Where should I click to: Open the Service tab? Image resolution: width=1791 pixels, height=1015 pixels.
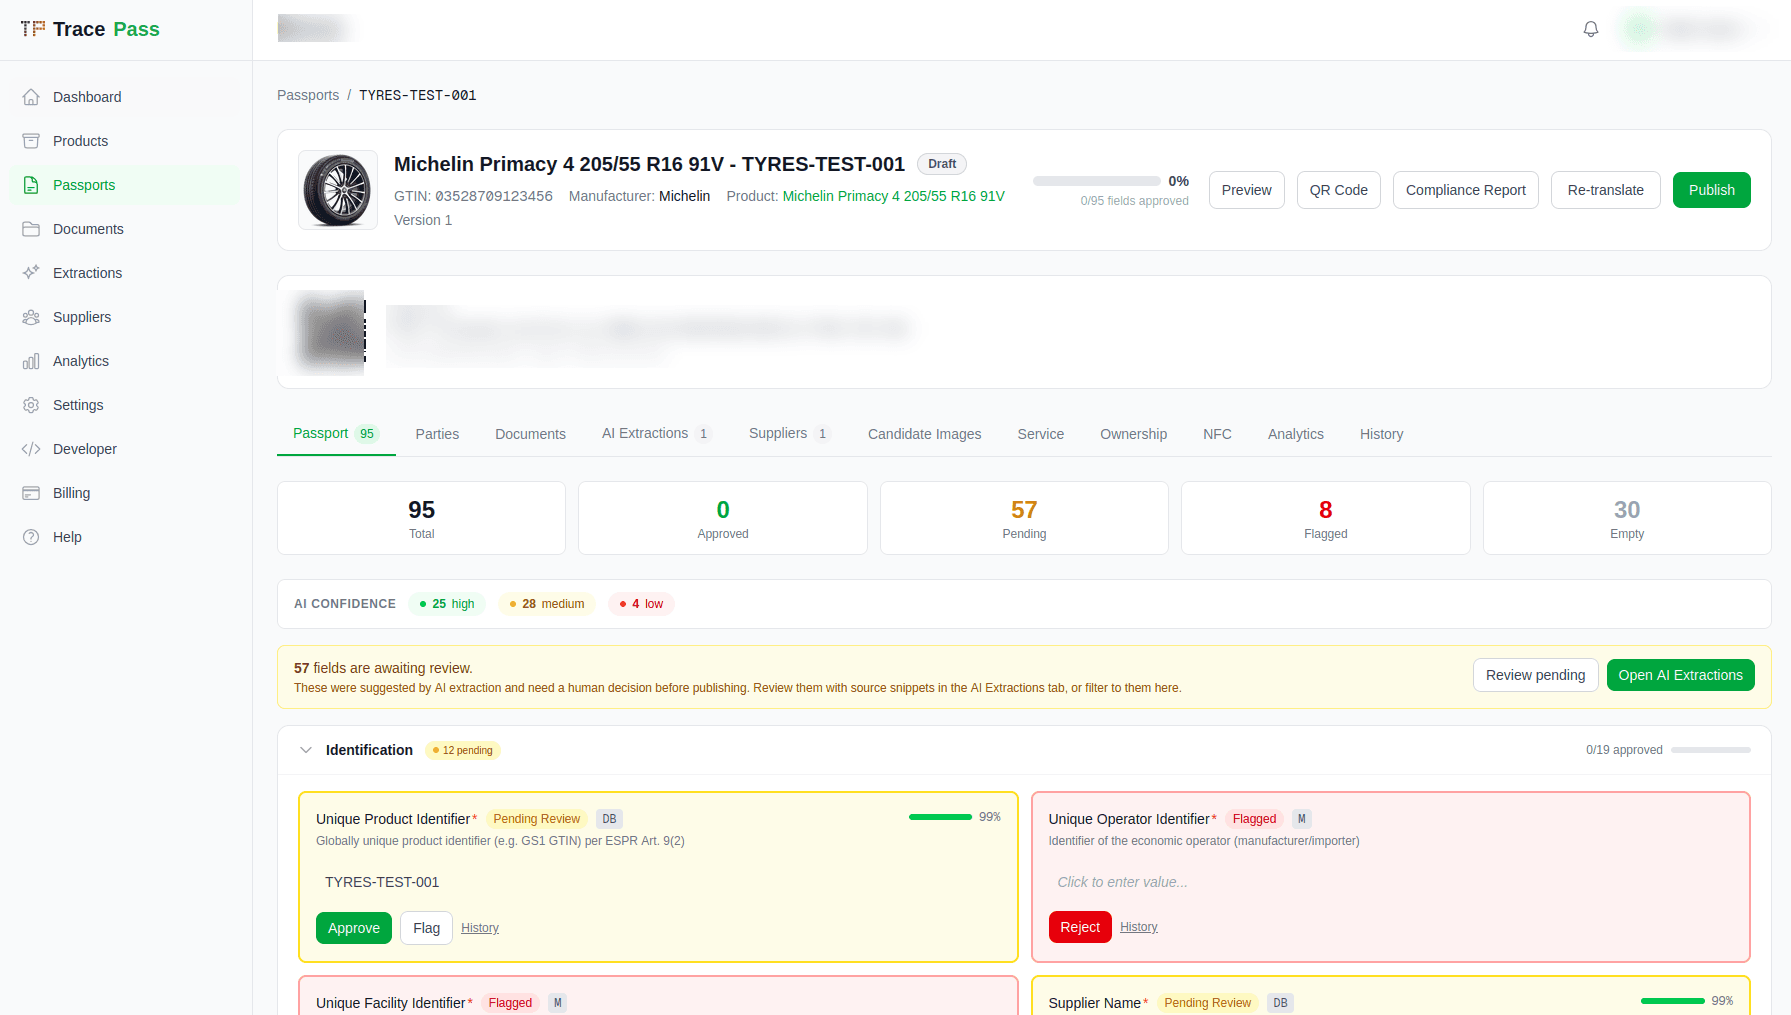coord(1041,434)
